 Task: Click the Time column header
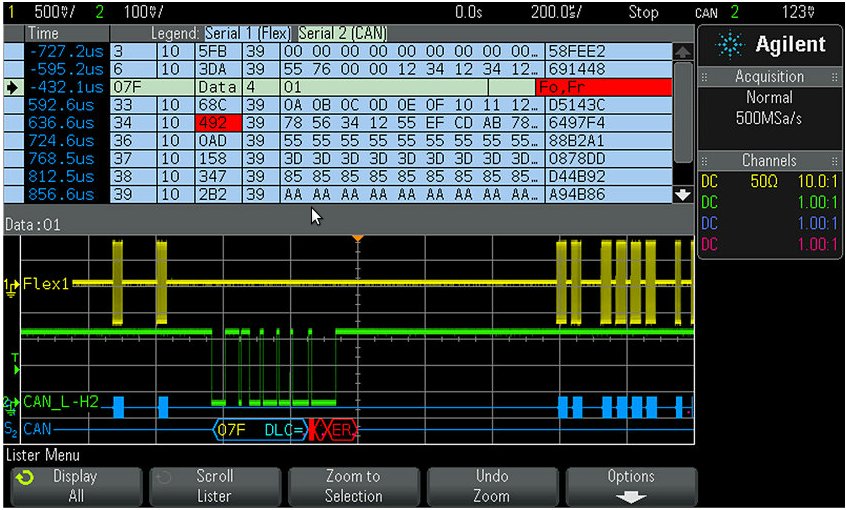(43, 33)
